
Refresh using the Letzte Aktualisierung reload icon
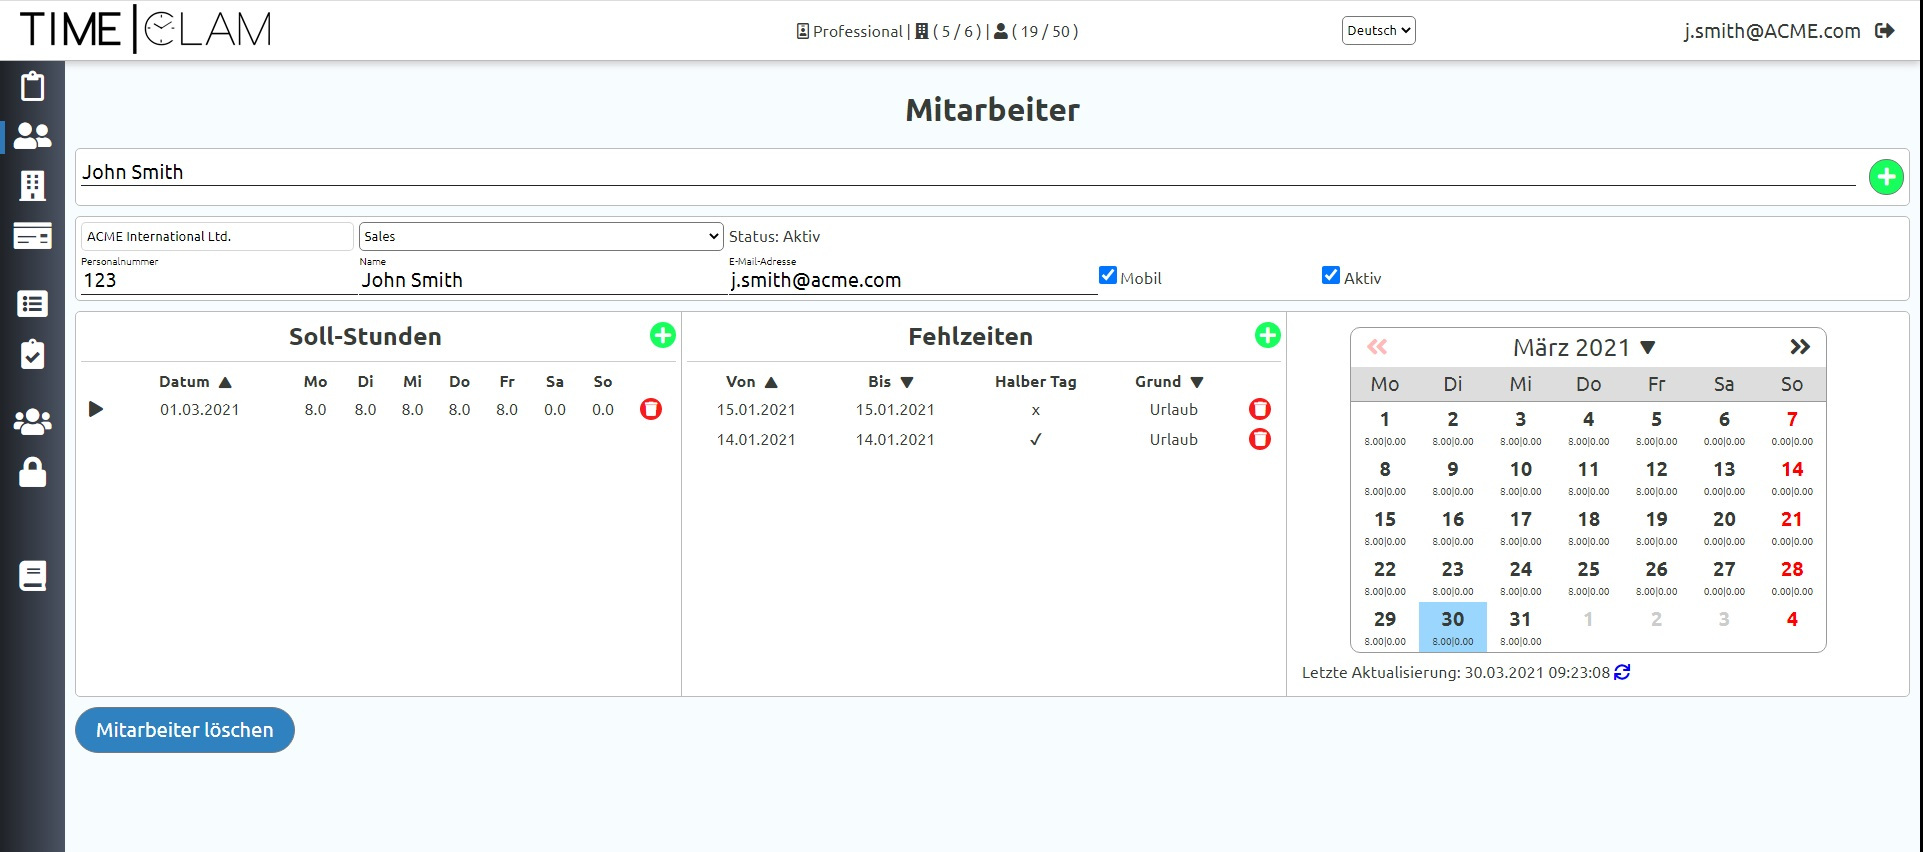coord(1622,672)
